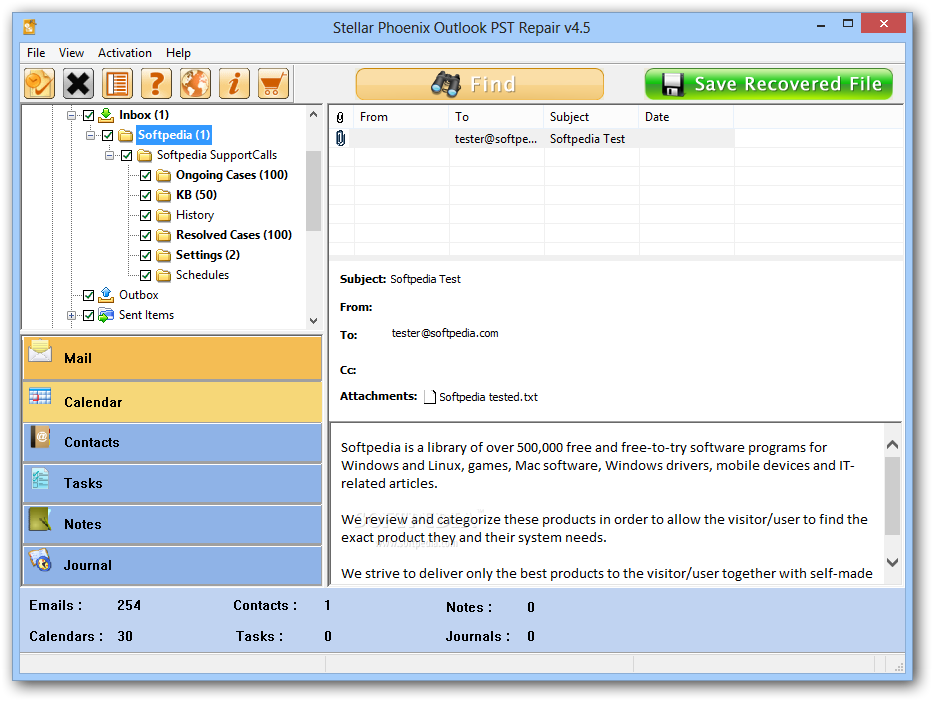933x701 pixels.
Task: Open the Activation menu
Action: pos(125,53)
